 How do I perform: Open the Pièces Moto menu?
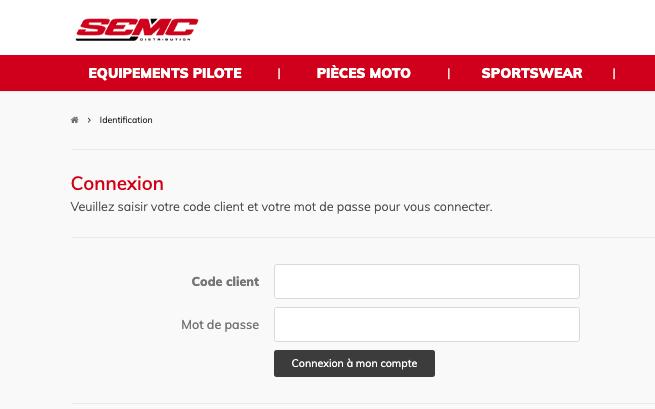363,73
